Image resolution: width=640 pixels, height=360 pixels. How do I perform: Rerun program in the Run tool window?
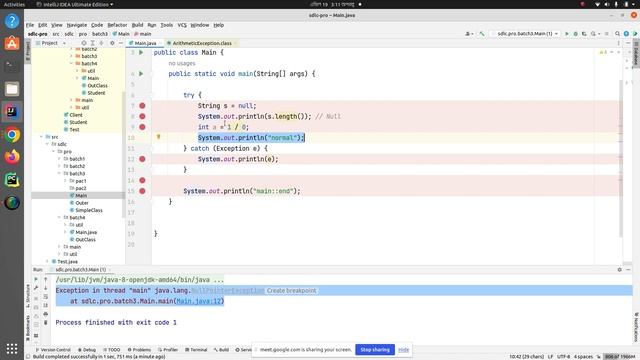click(x=36, y=279)
